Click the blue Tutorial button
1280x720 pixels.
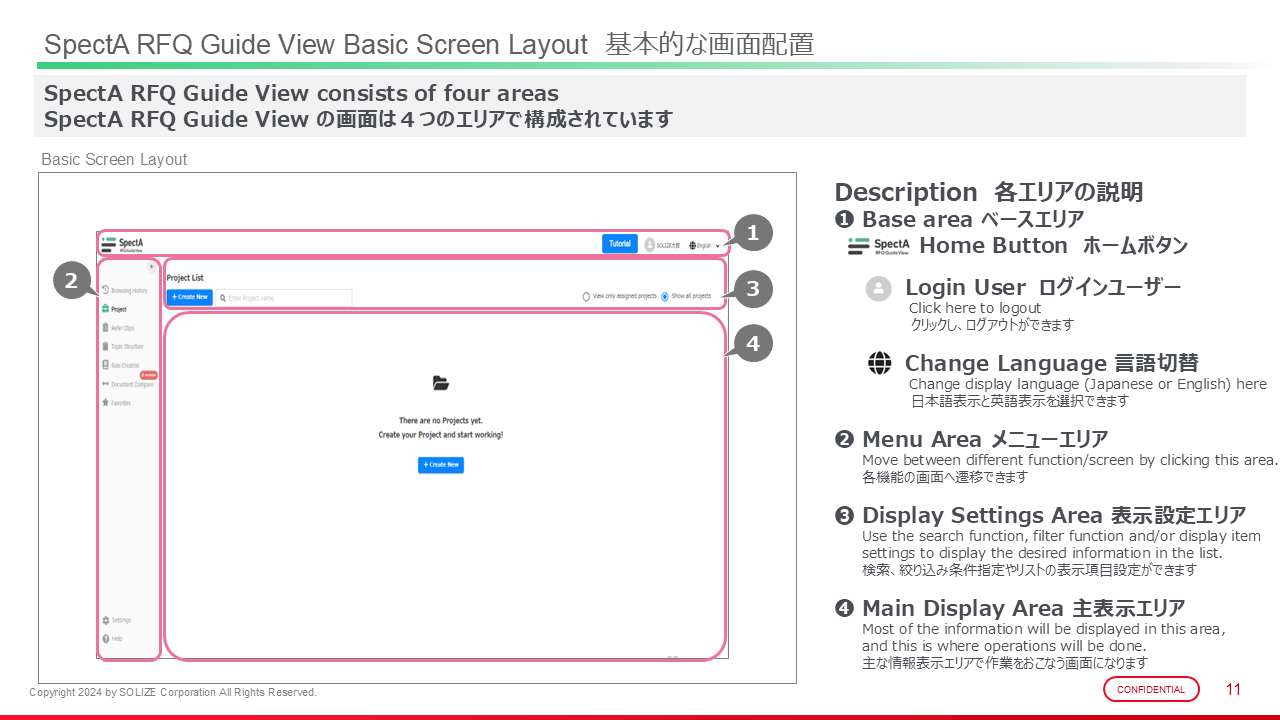tap(620, 244)
